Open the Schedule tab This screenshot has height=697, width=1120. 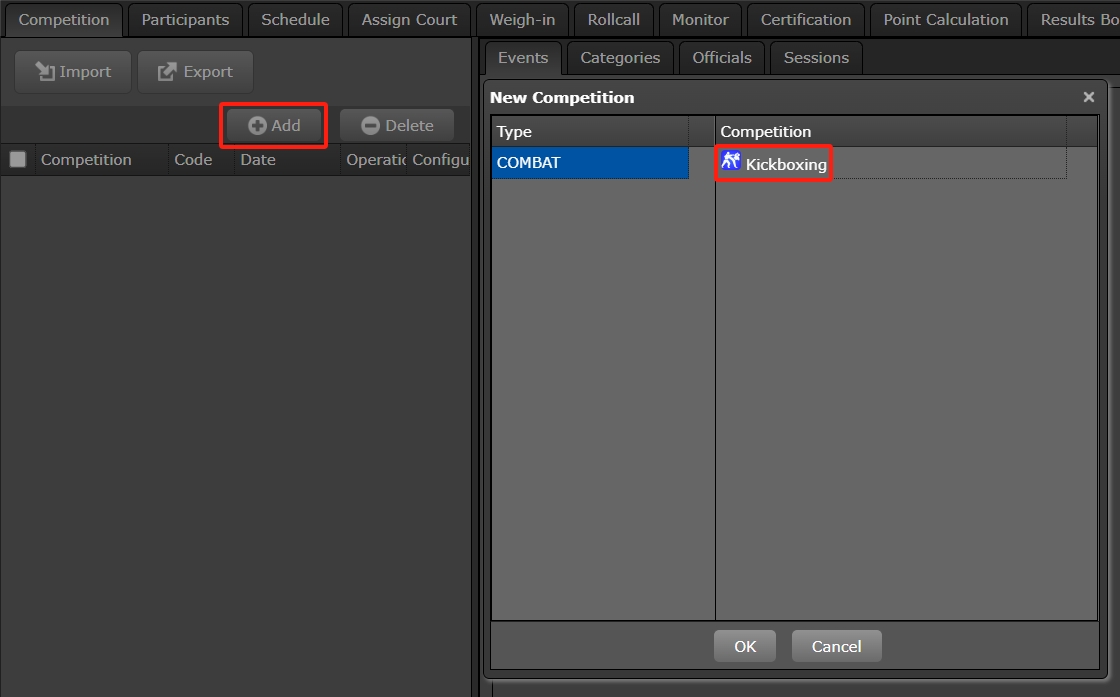pyautogui.click(x=295, y=20)
